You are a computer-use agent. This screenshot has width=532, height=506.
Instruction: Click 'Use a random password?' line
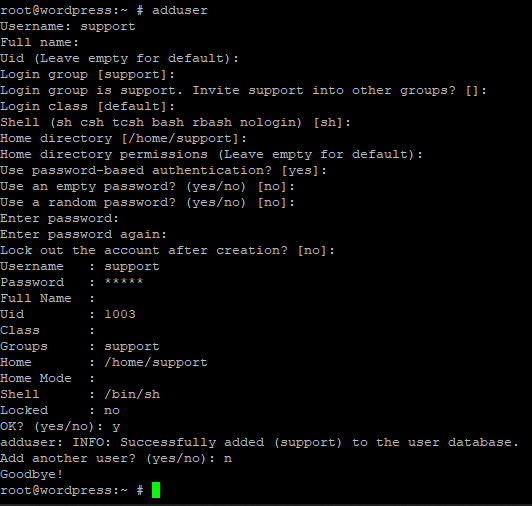[148, 203]
